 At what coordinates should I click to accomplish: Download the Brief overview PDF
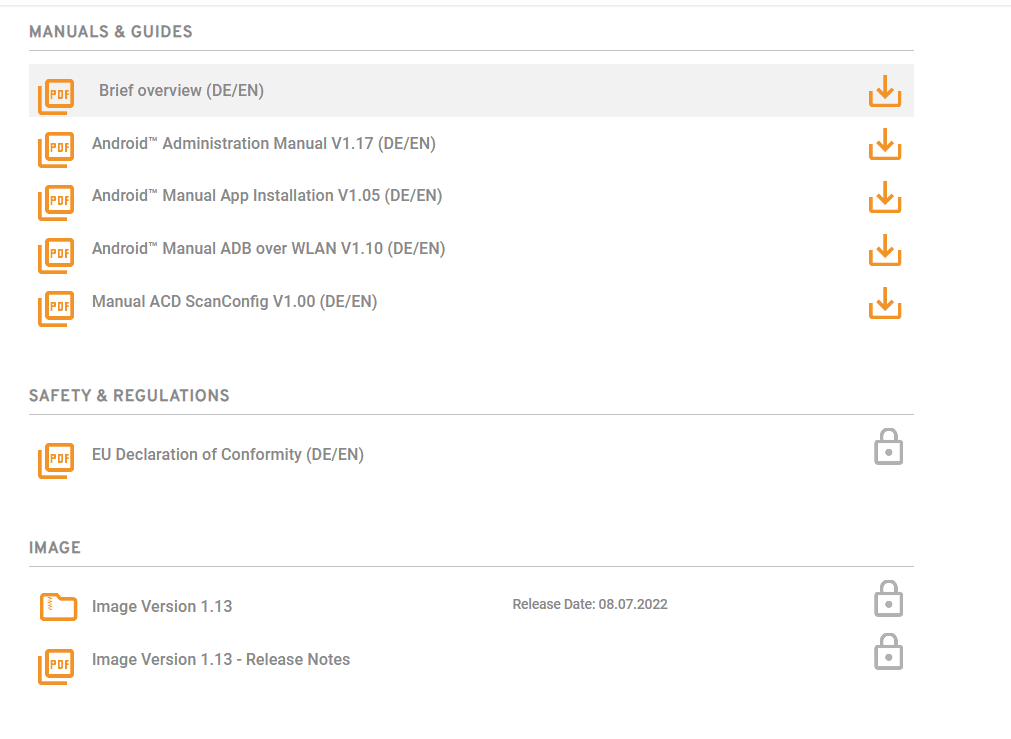(x=885, y=91)
